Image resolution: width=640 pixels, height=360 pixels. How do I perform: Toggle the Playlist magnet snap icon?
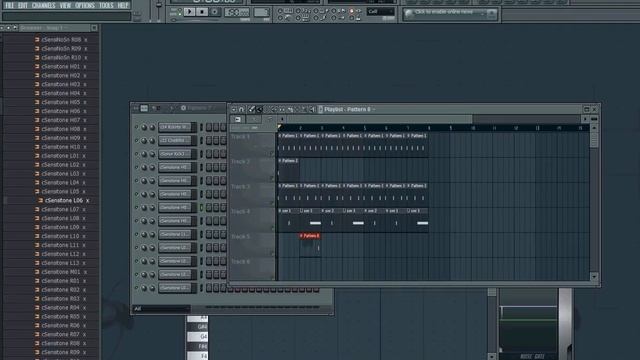(x=242, y=109)
